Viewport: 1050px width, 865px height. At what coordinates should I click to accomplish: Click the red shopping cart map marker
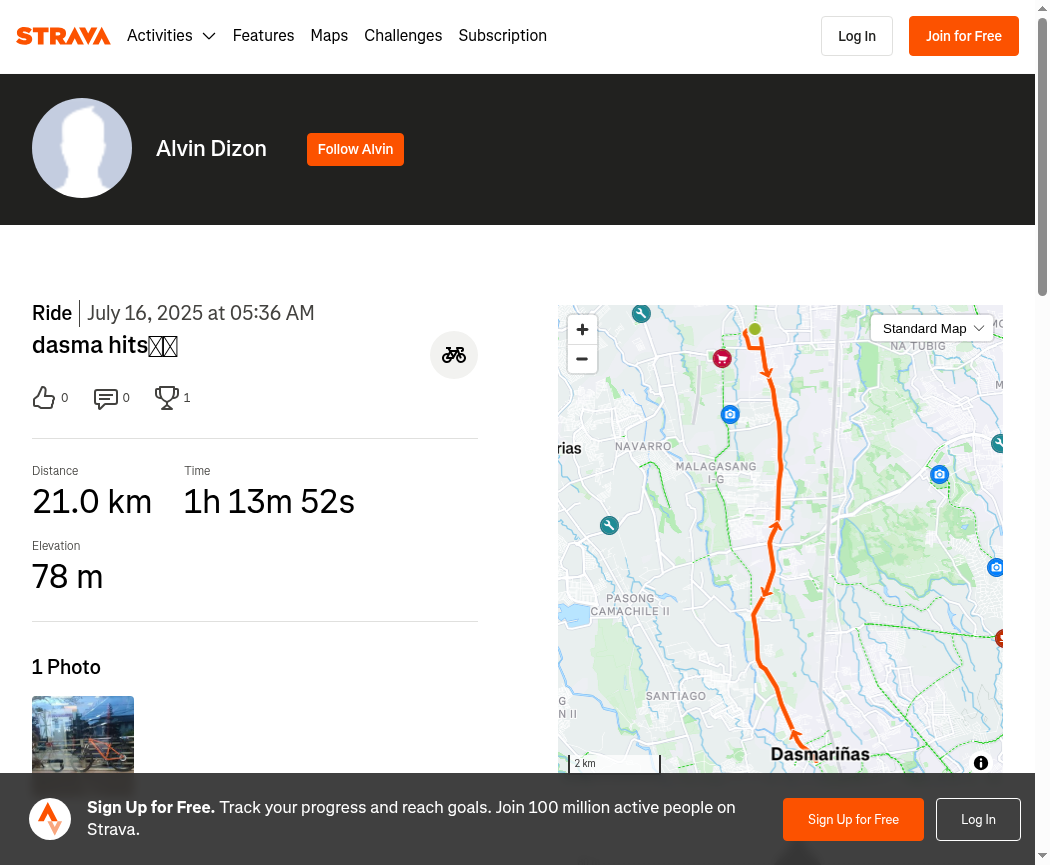click(x=722, y=359)
